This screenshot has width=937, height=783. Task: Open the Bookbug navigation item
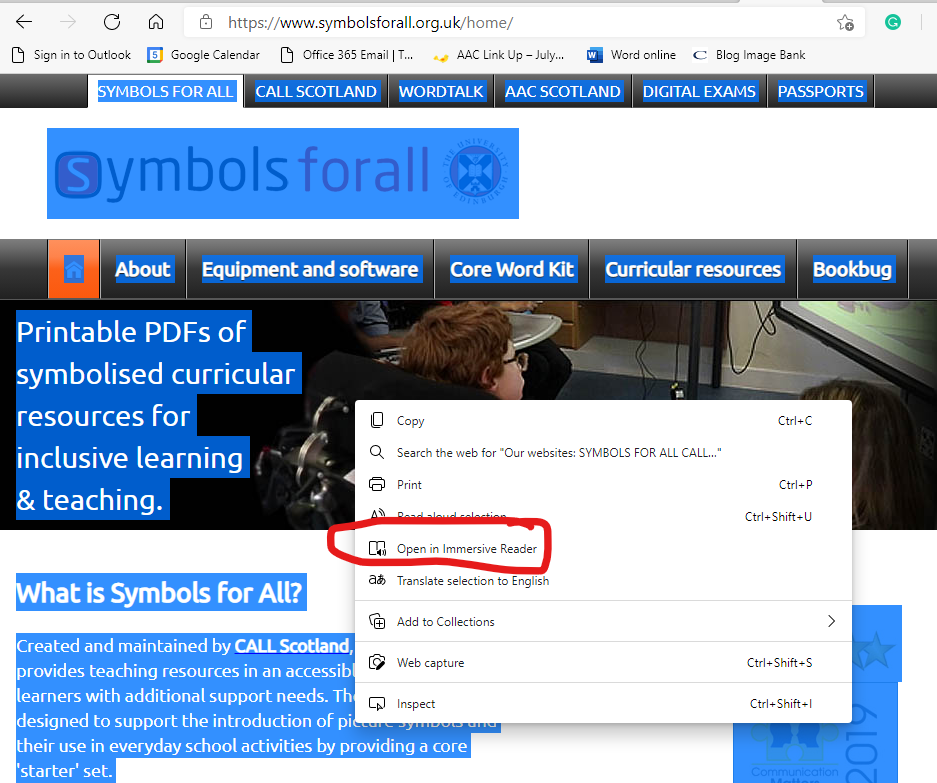click(853, 269)
